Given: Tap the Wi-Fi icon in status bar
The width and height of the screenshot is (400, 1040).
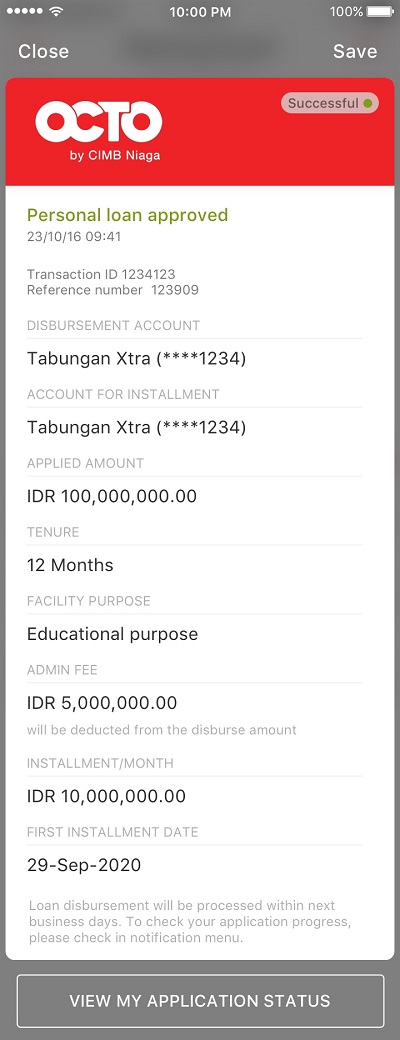Looking at the screenshot, I should [x=56, y=11].
